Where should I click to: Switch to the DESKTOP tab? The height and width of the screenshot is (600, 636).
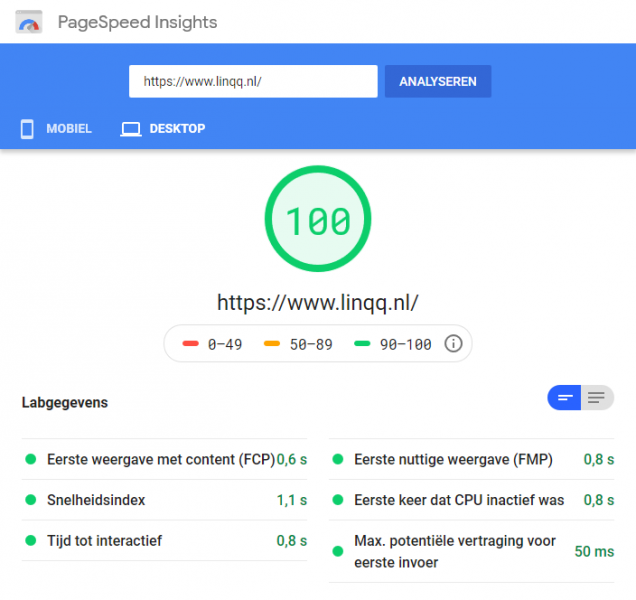point(177,129)
